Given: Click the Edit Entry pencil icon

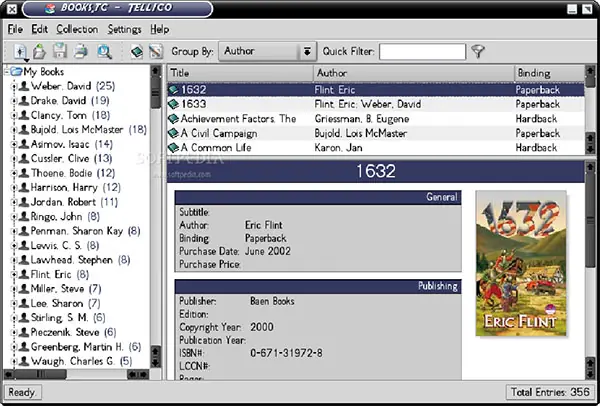Looking at the screenshot, I should (156, 52).
